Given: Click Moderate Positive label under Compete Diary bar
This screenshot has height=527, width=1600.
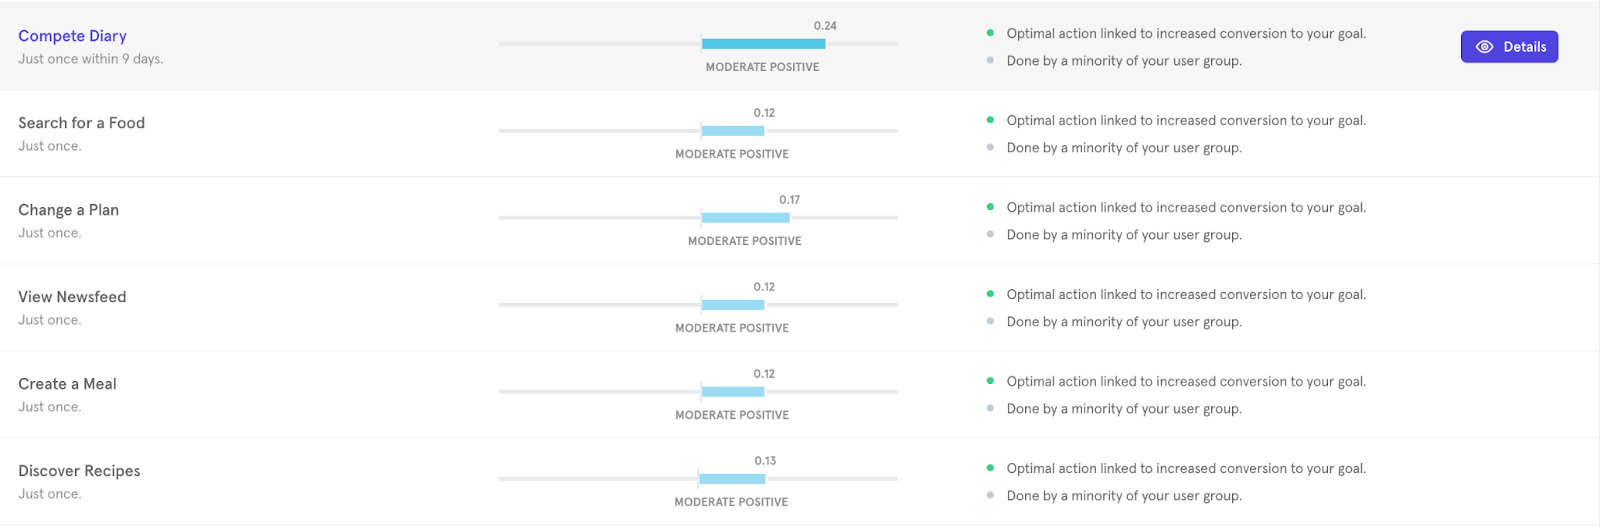Looking at the screenshot, I should (x=763, y=67).
